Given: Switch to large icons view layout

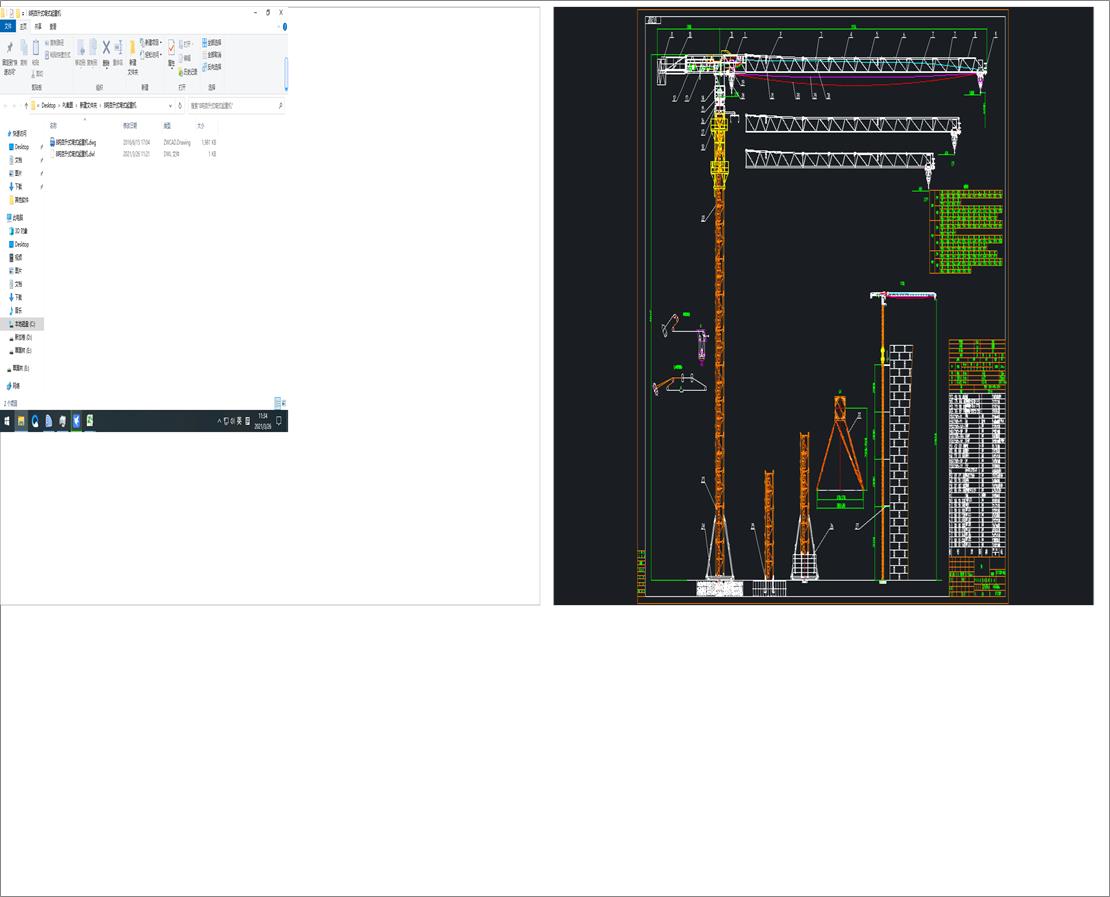Looking at the screenshot, I should 284,403.
